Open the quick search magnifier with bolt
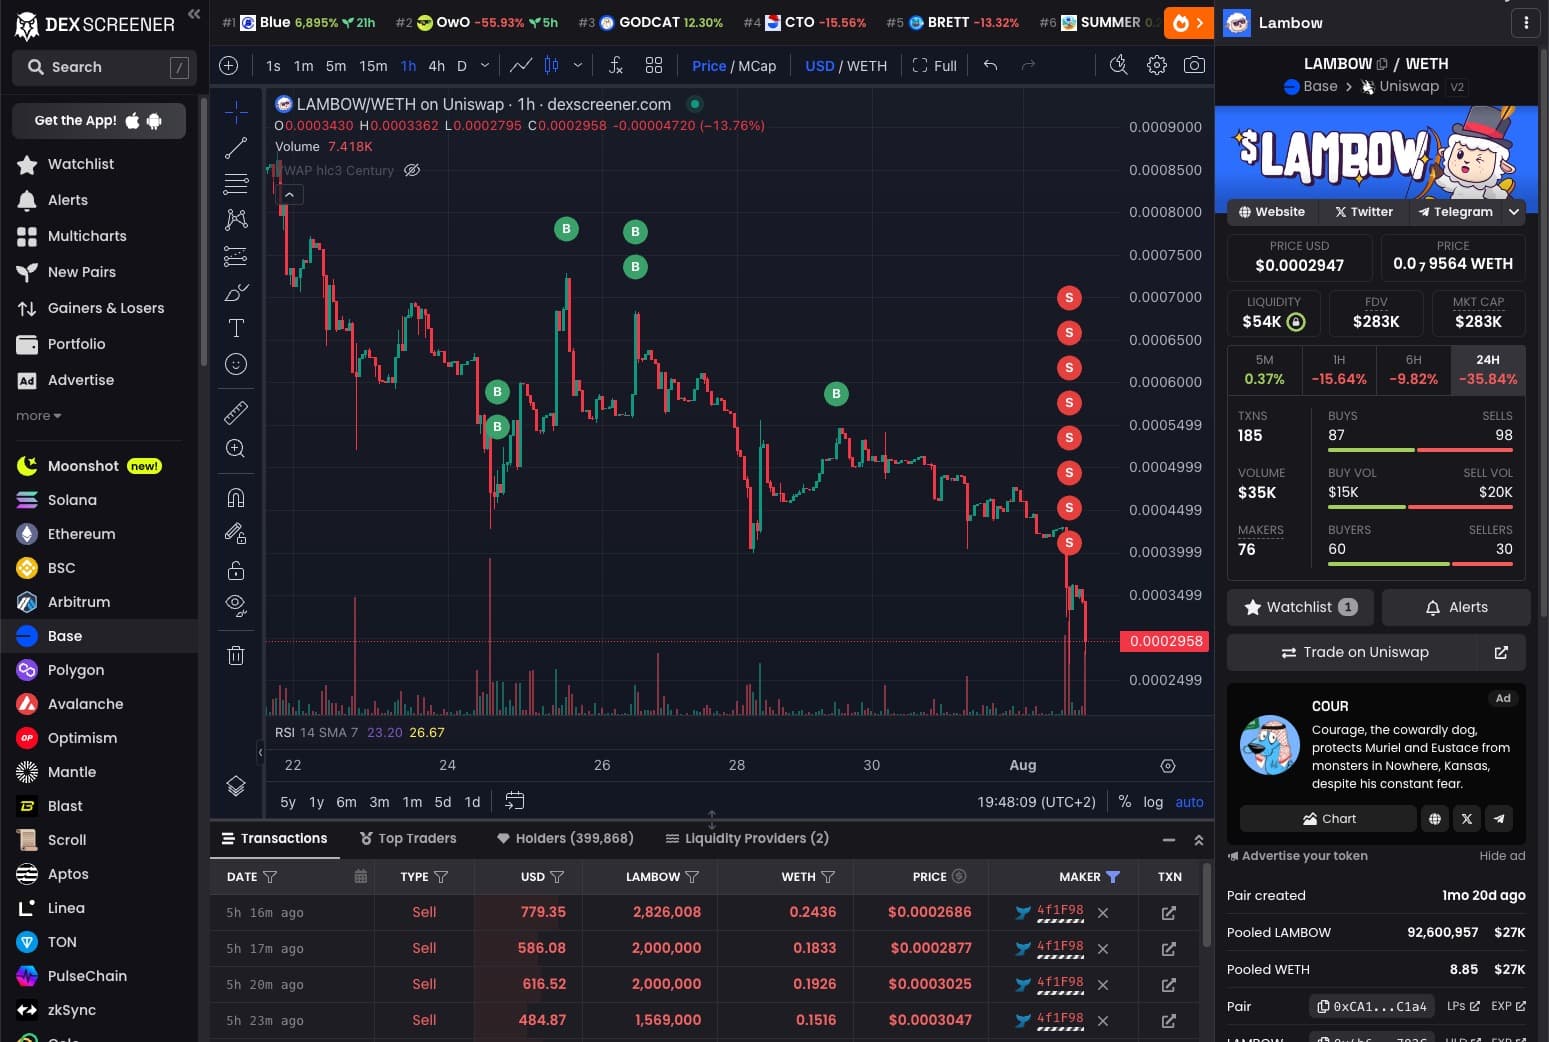The image size is (1549, 1042). (x=1119, y=66)
